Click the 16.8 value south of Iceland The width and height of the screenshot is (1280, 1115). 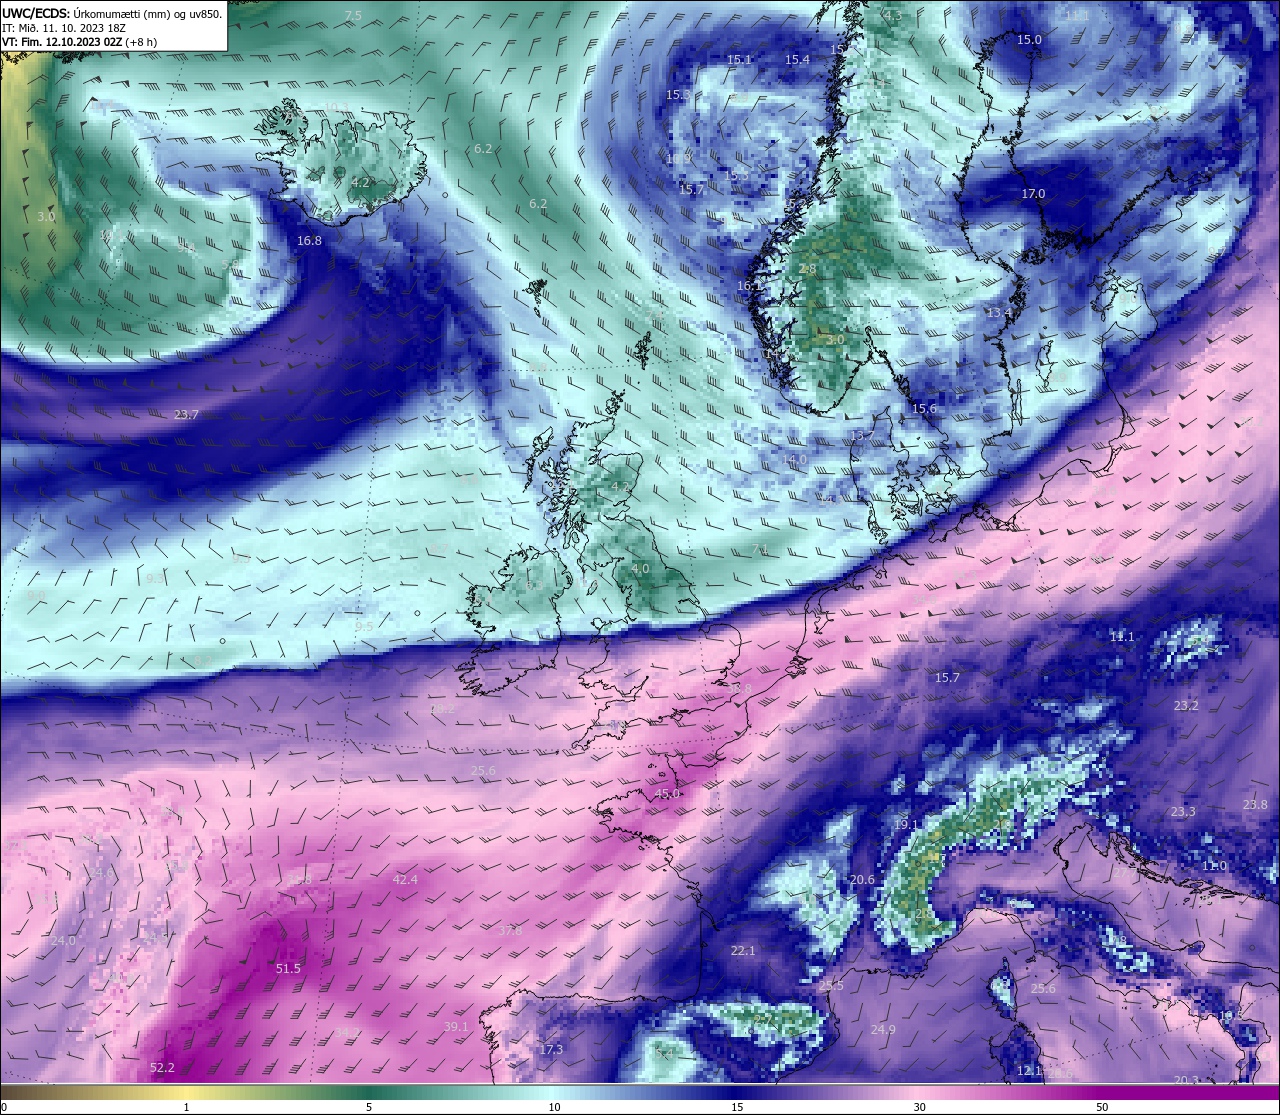[310, 241]
